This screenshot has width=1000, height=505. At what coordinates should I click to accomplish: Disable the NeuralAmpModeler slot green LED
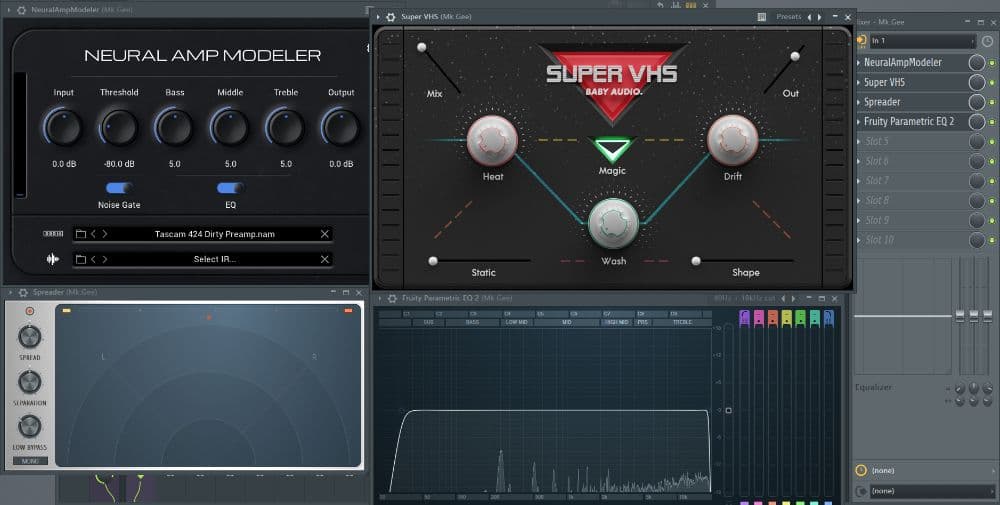(x=992, y=63)
